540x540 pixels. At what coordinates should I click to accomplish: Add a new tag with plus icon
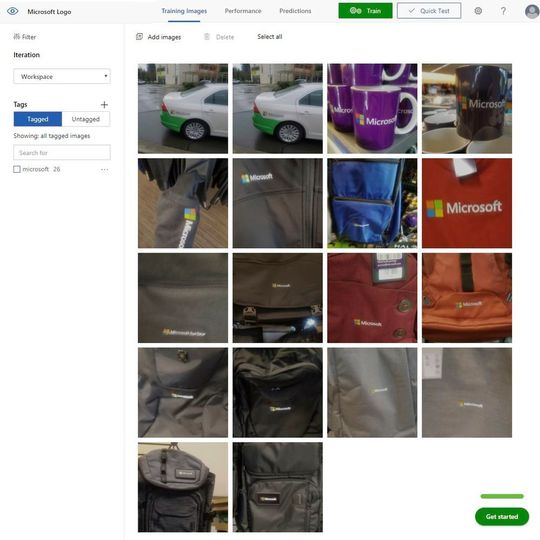104,104
